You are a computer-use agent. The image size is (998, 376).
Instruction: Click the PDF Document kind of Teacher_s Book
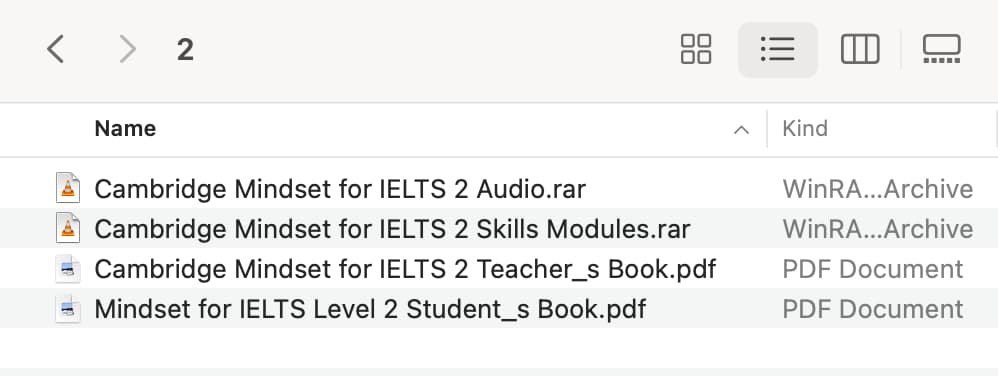point(873,269)
